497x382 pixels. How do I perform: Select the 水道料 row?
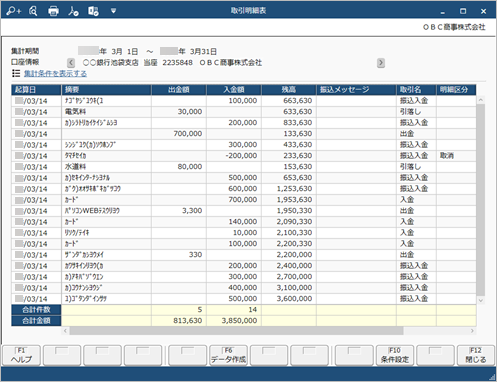[244, 167]
